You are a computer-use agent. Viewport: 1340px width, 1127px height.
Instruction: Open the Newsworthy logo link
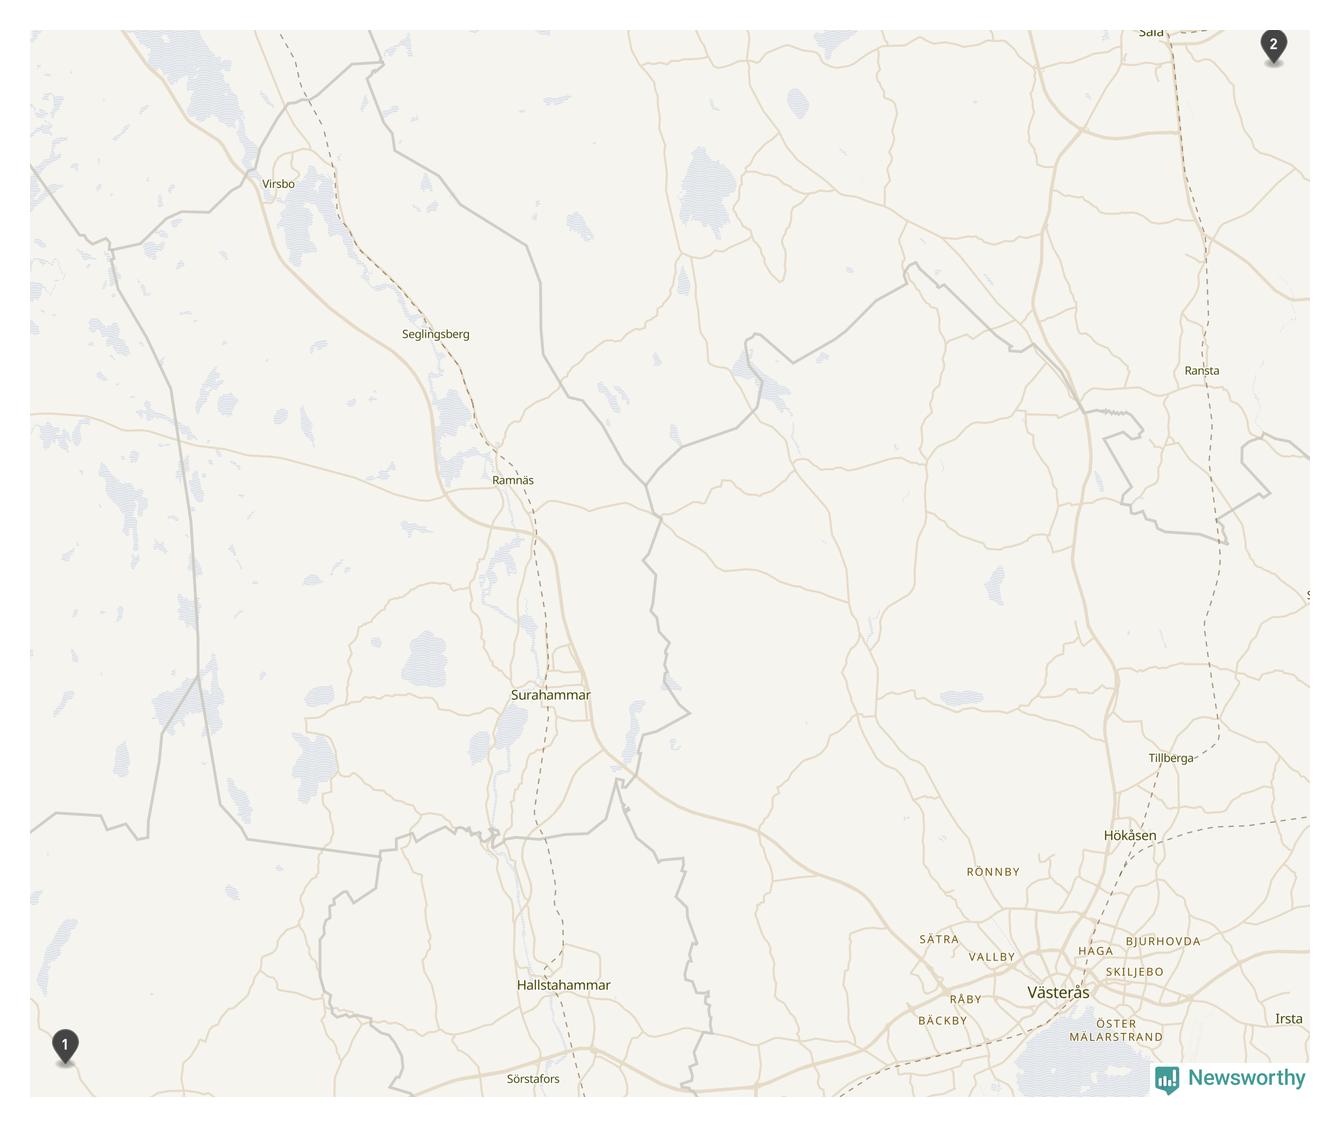click(x=1230, y=1079)
